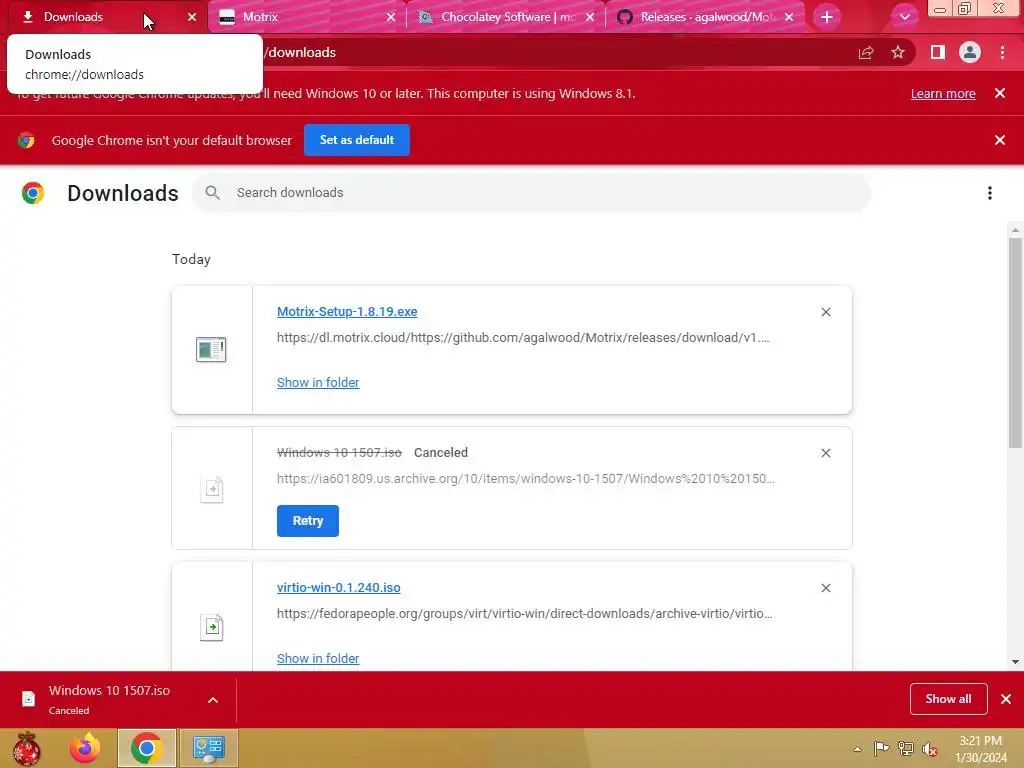Switch to the Chocolatey Software tab

pyautogui.click(x=504, y=17)
